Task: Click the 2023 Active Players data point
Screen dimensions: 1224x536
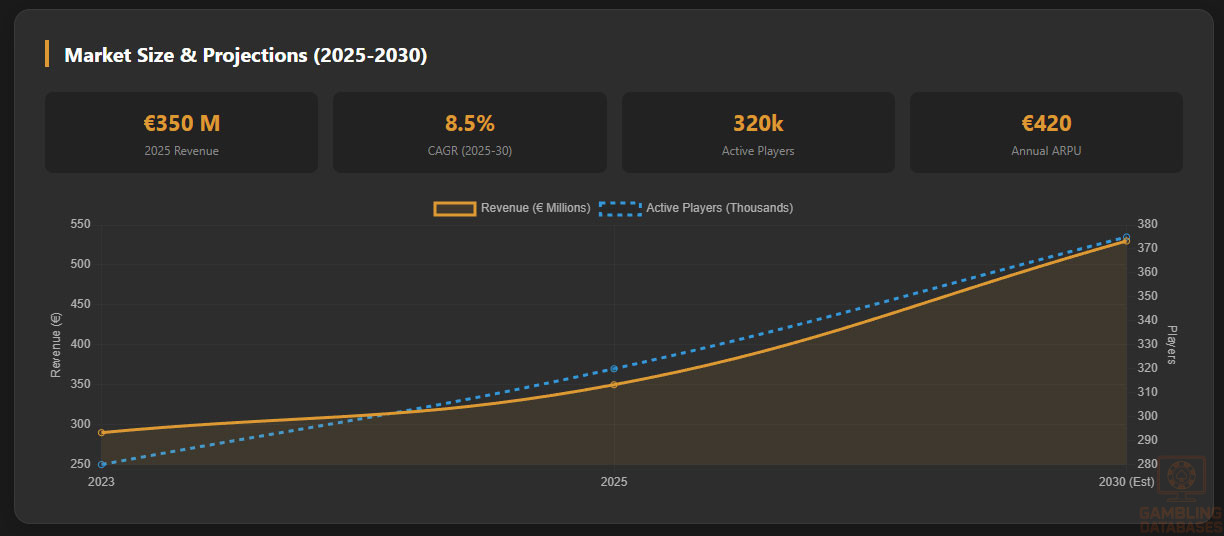Action: tap(101, 464)
